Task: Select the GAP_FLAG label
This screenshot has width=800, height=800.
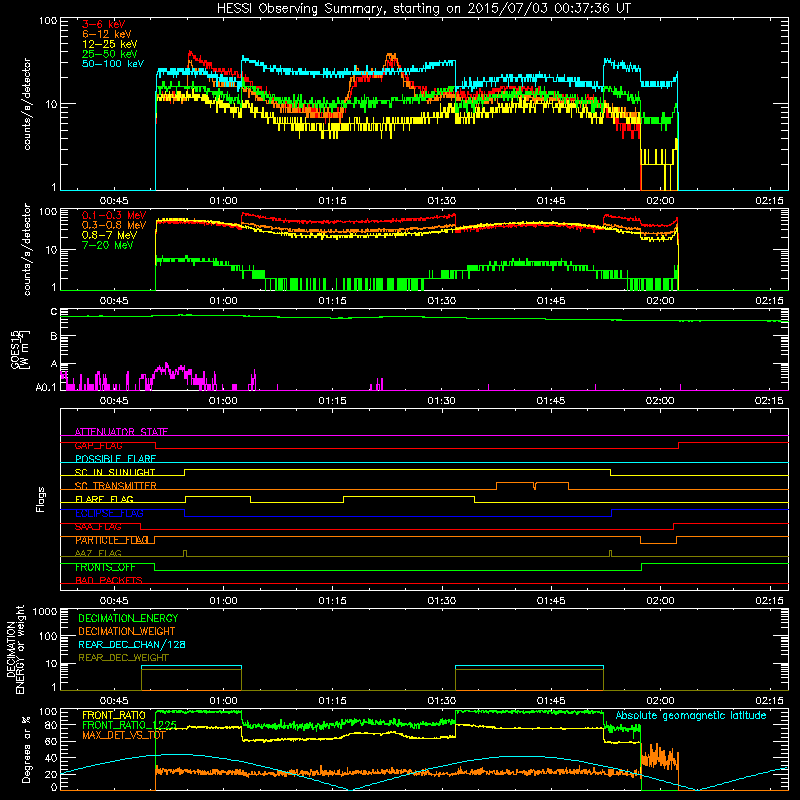Action: pos(98,445)
